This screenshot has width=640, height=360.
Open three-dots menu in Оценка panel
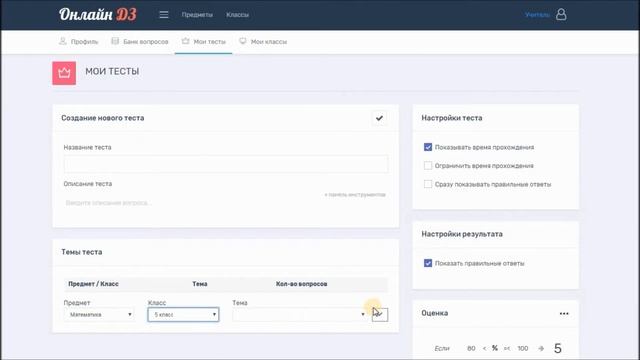pos(564,313)
